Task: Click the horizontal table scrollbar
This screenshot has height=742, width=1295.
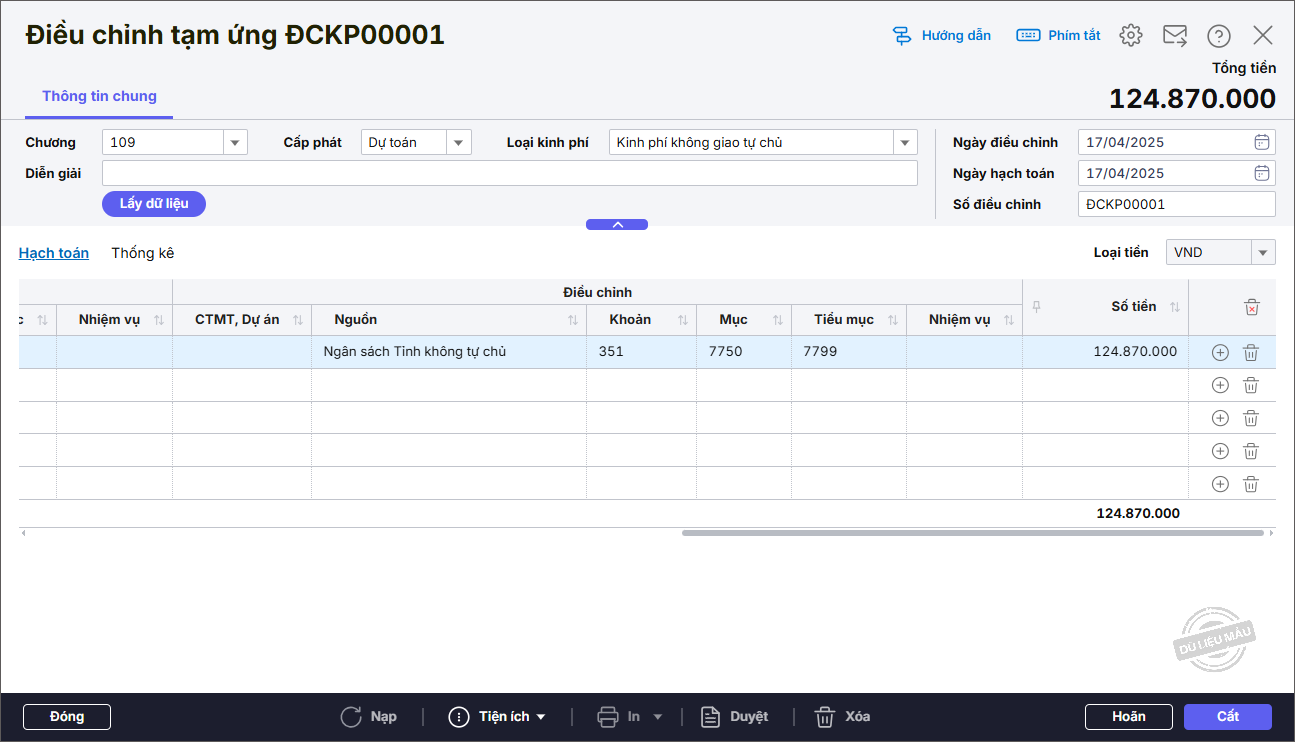Action: 972,533
